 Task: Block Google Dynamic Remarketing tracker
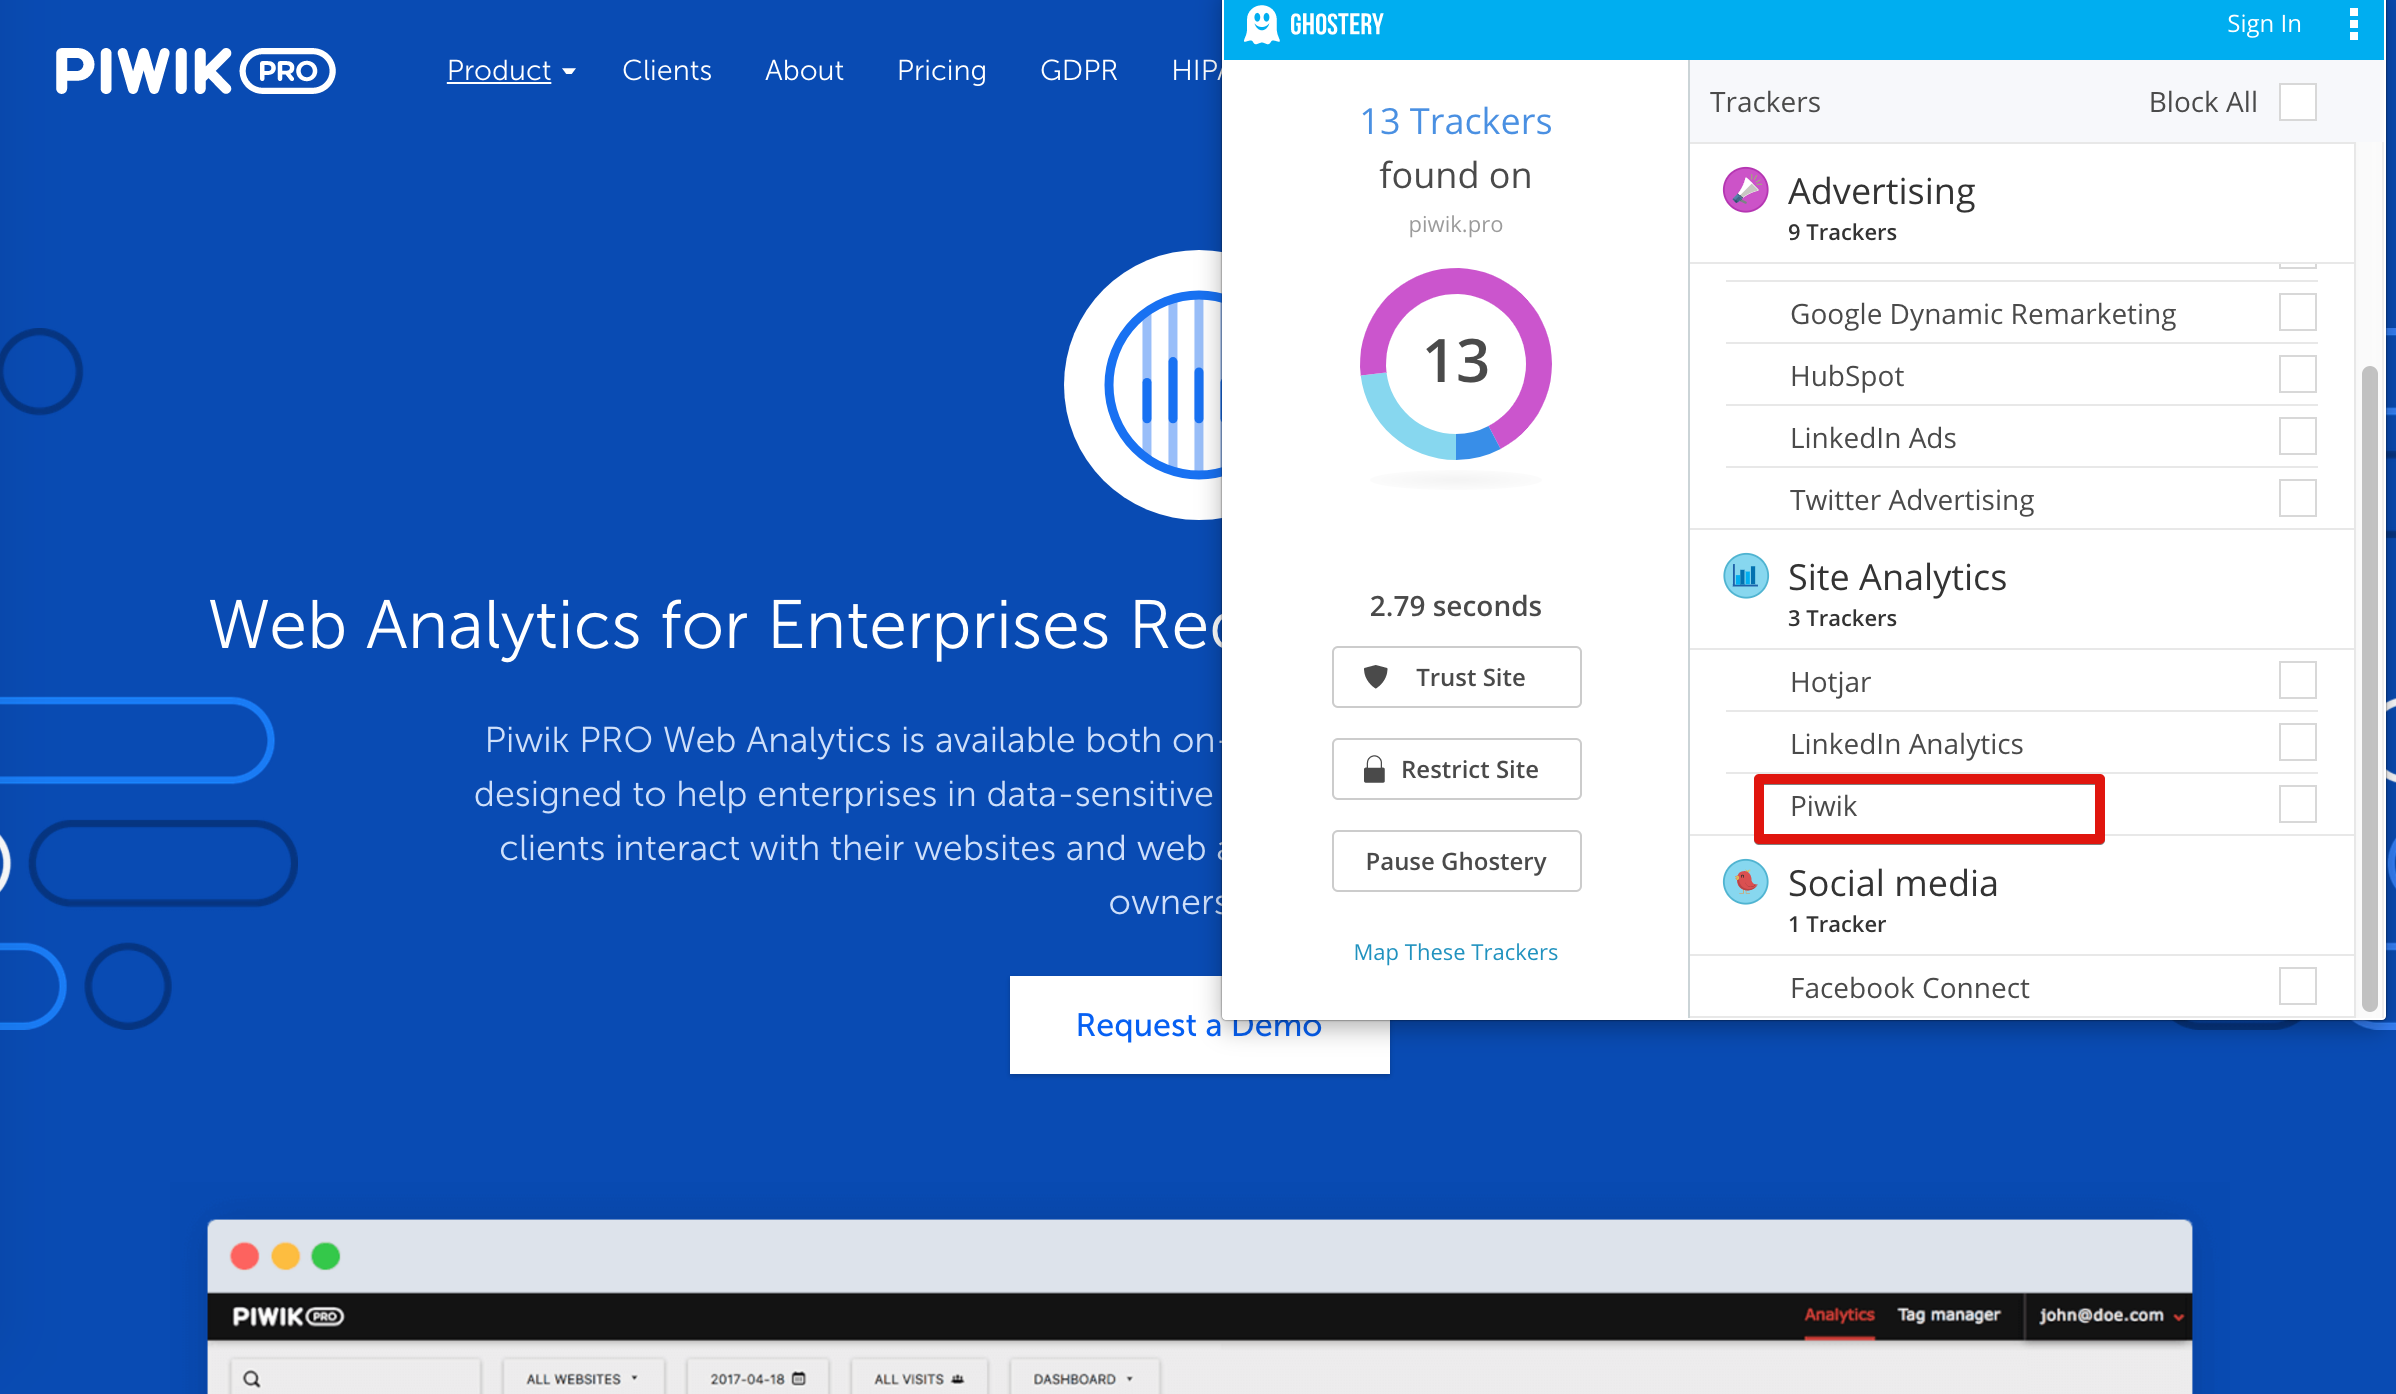click(2298, 312)
